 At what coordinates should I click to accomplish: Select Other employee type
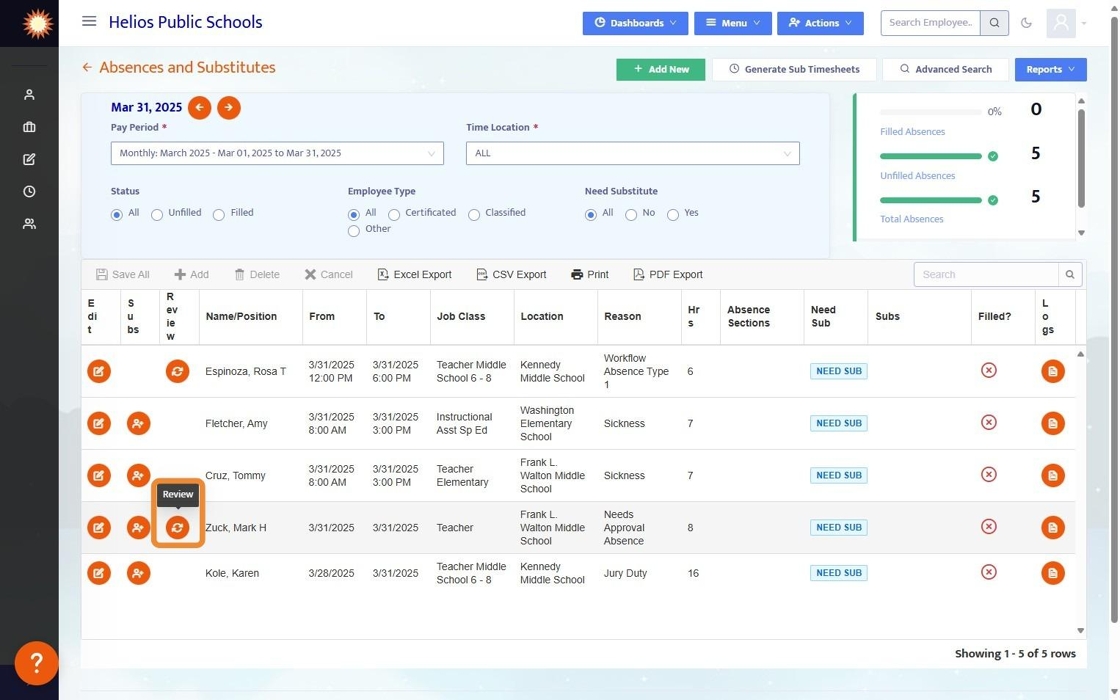pos(354,231)
